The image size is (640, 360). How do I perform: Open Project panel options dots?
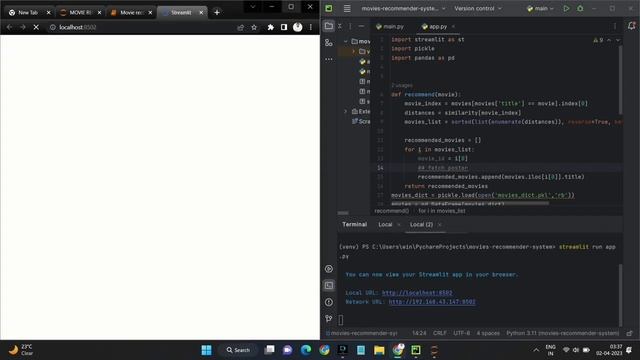[350, 26]
